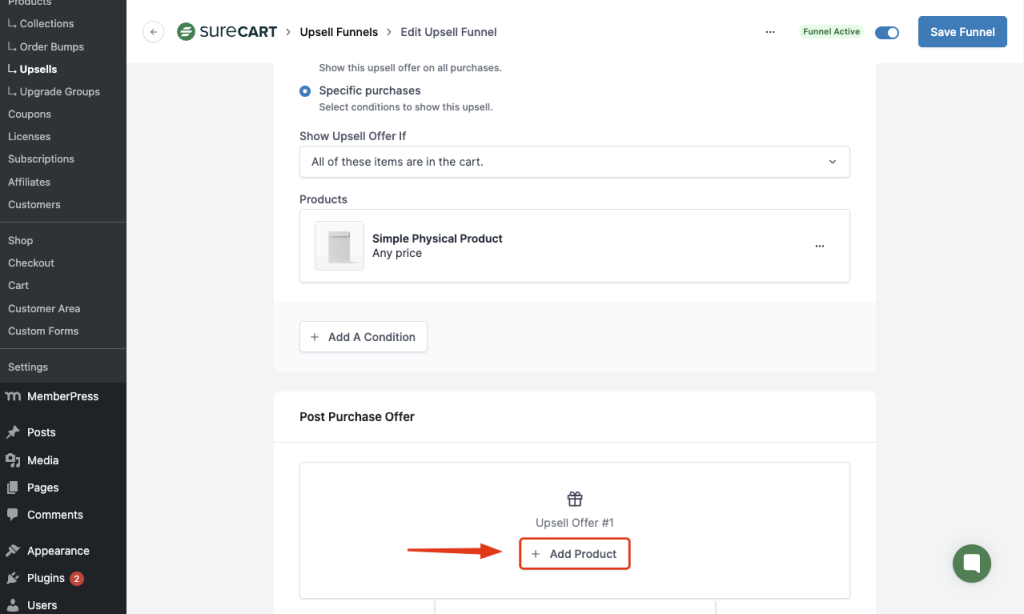Click the MemberPress sidebar icon
1024x614 pixels.
pyautogui.click(x=13, y=397)
